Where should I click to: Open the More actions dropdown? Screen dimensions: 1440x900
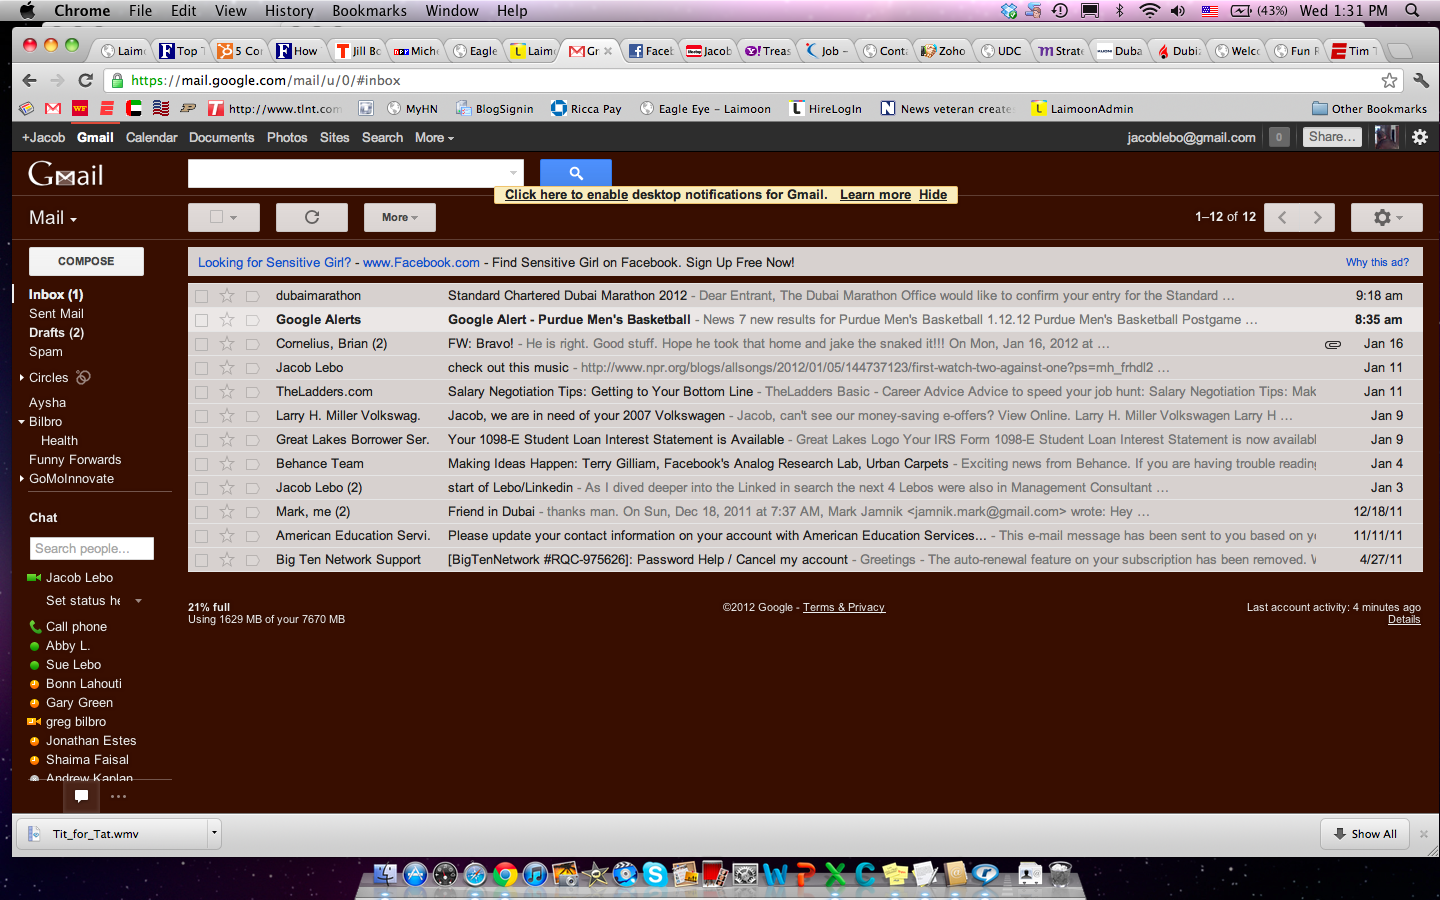pos(399,217)
